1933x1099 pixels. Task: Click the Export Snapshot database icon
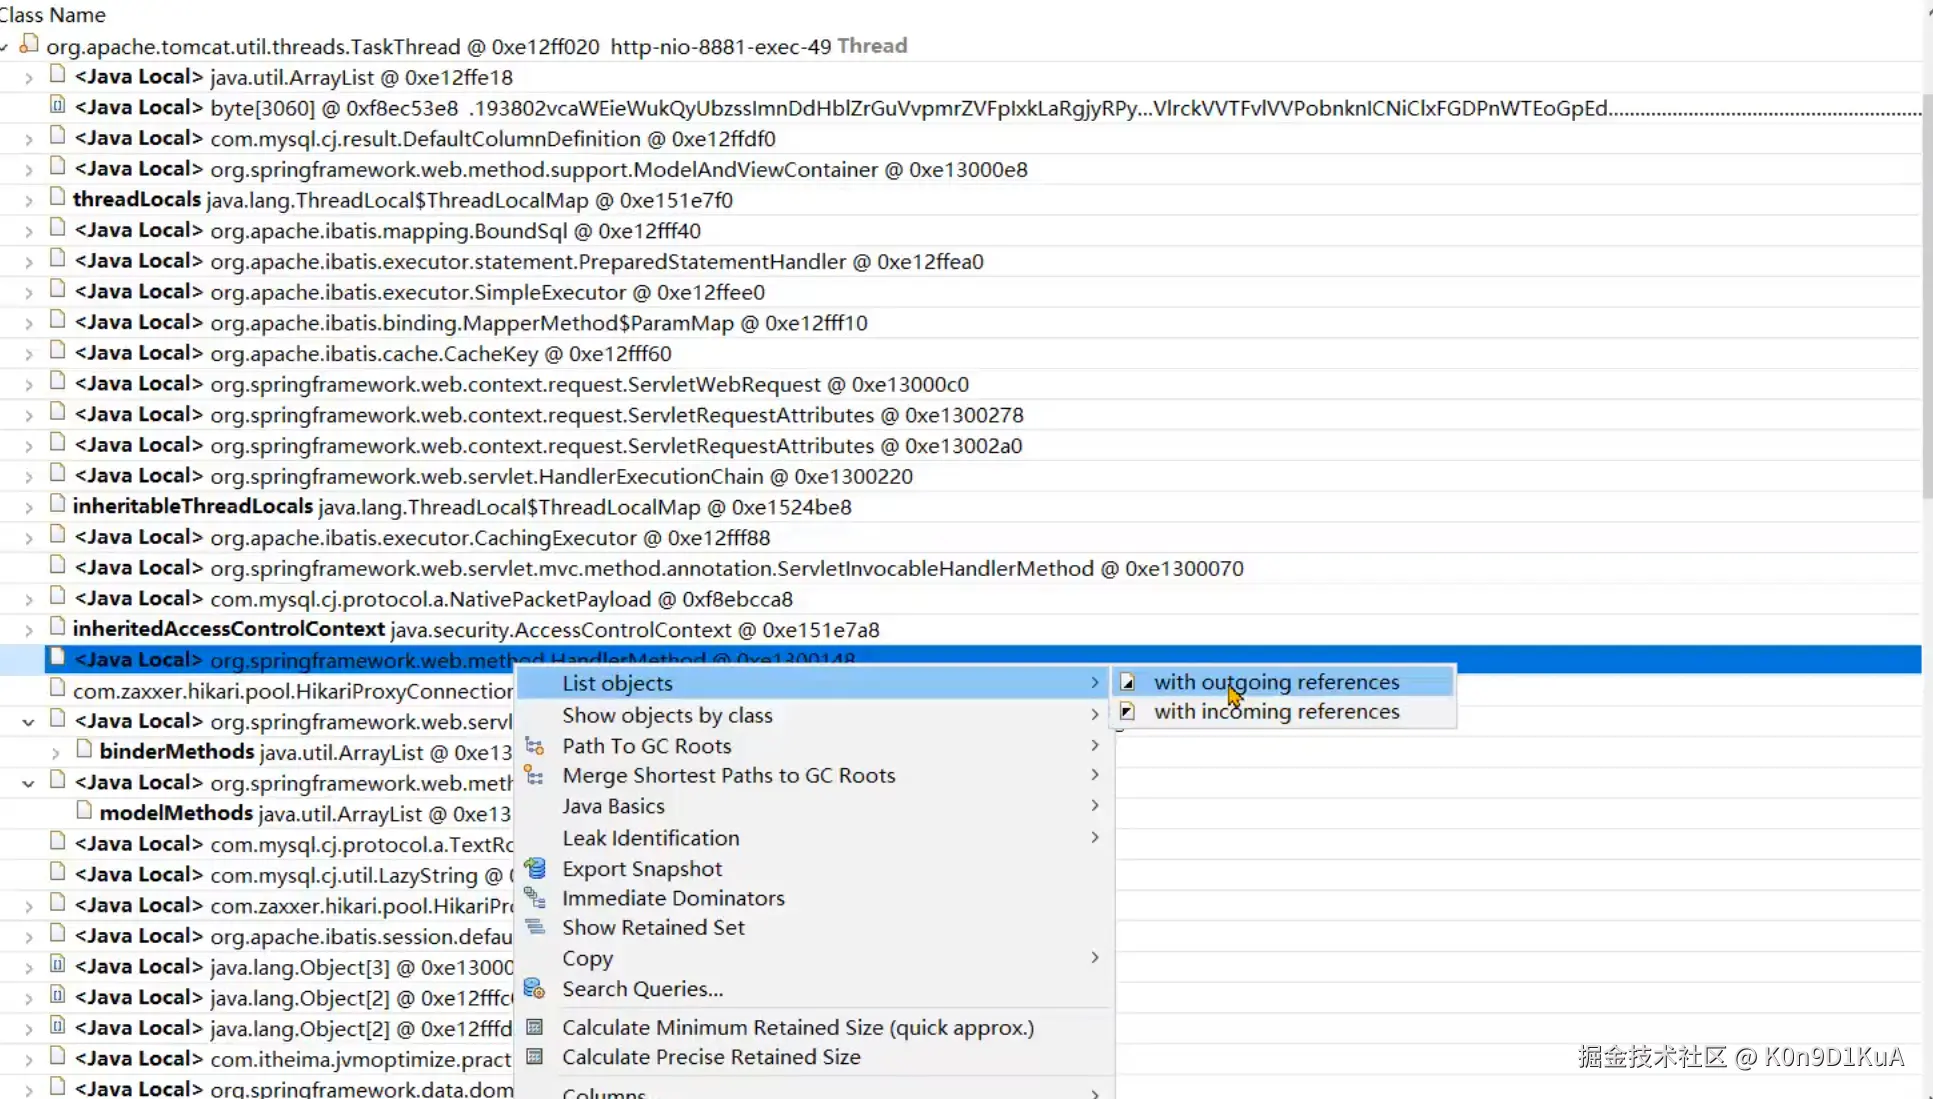coord(535,868)
